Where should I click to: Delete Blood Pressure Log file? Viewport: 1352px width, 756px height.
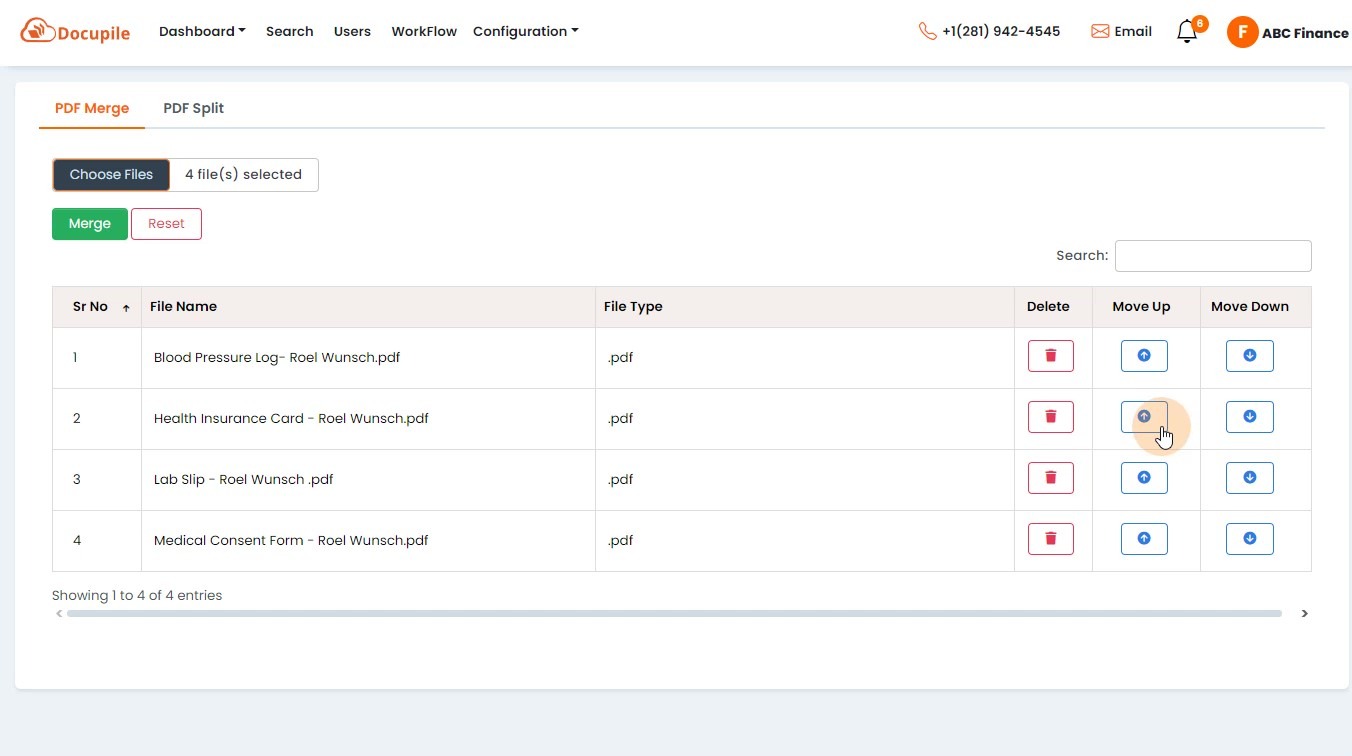point(1050,355)
